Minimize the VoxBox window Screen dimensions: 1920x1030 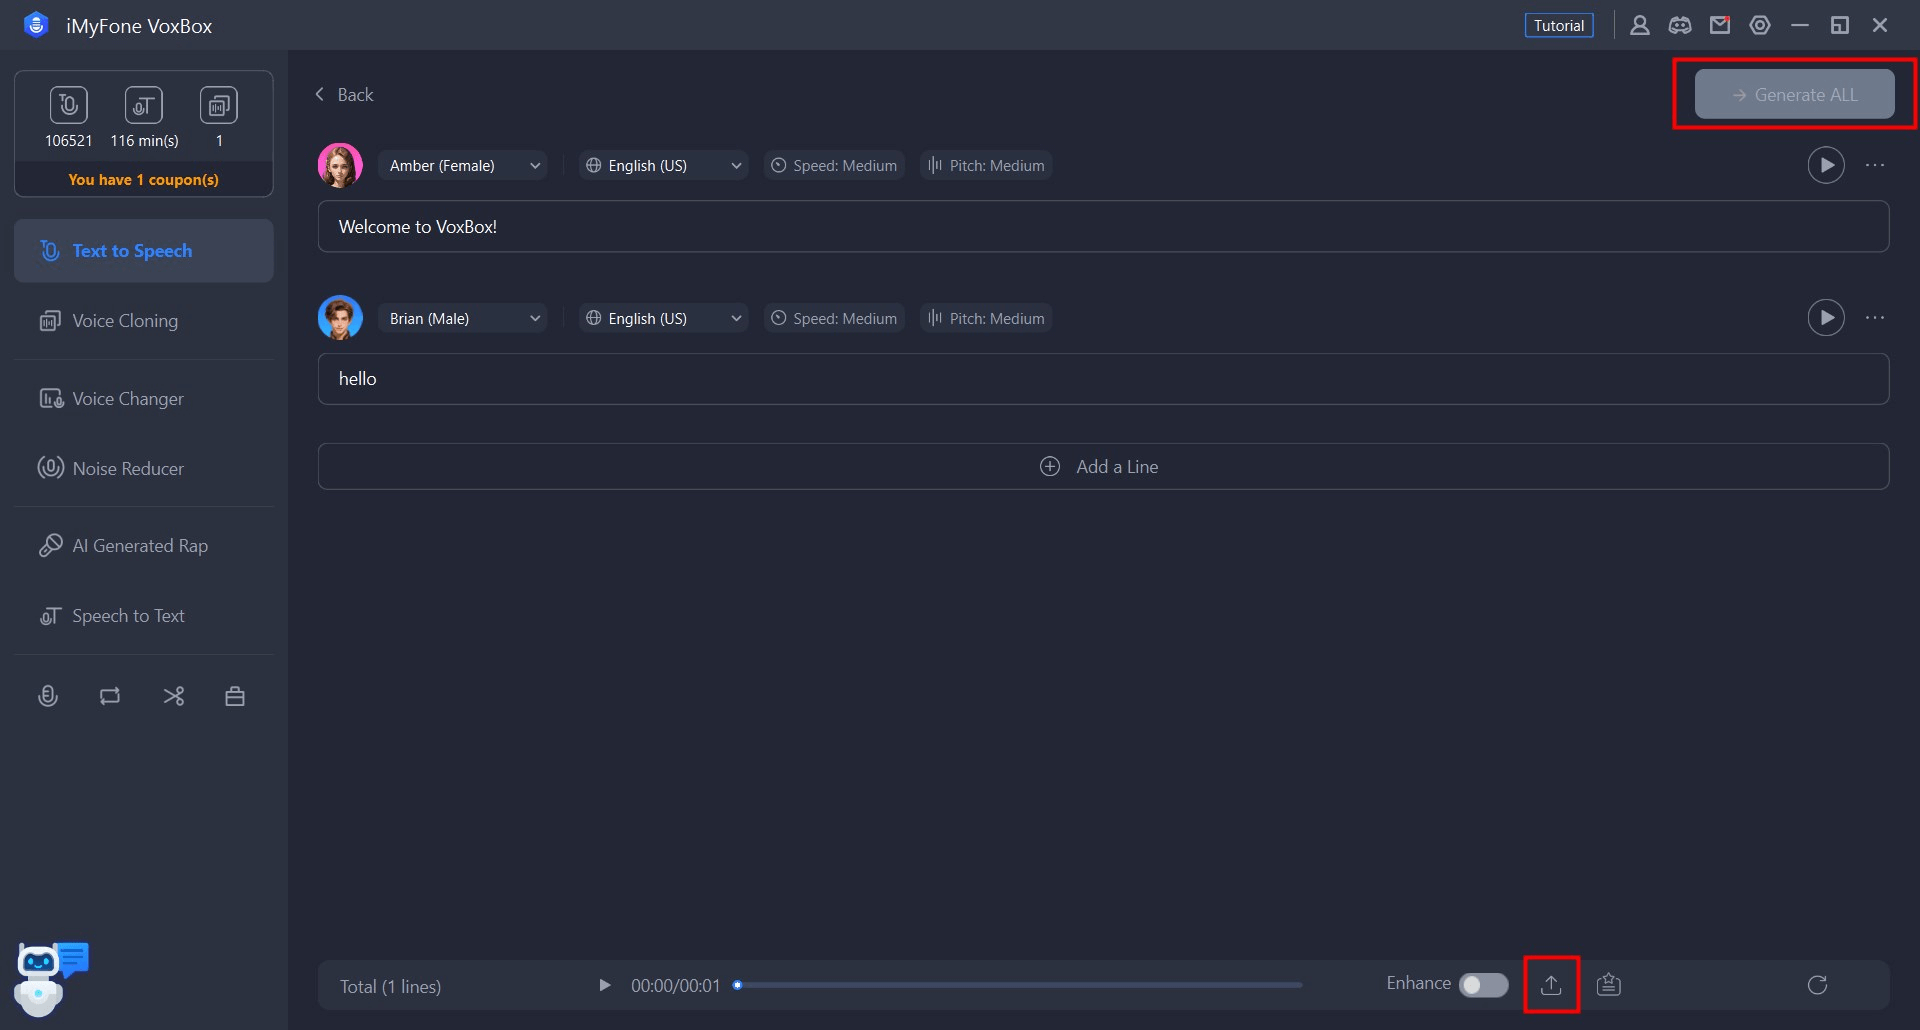[1800, 25]
